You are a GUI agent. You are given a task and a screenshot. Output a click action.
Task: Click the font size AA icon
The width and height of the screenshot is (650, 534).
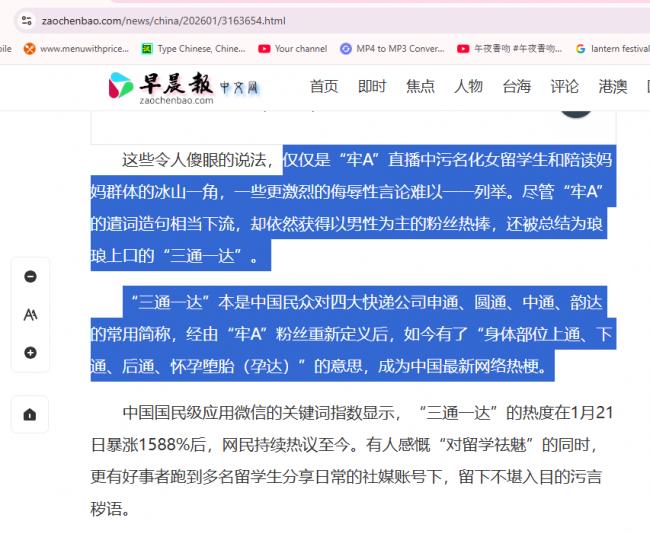(30, 315)
